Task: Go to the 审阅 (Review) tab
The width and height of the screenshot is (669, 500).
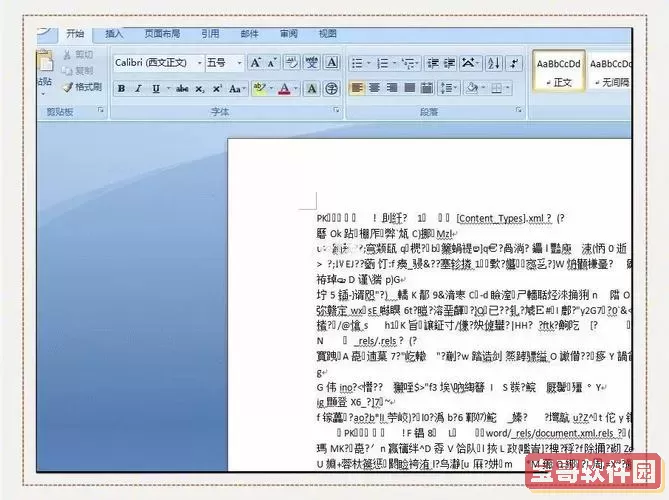Action: coord(289,34)
